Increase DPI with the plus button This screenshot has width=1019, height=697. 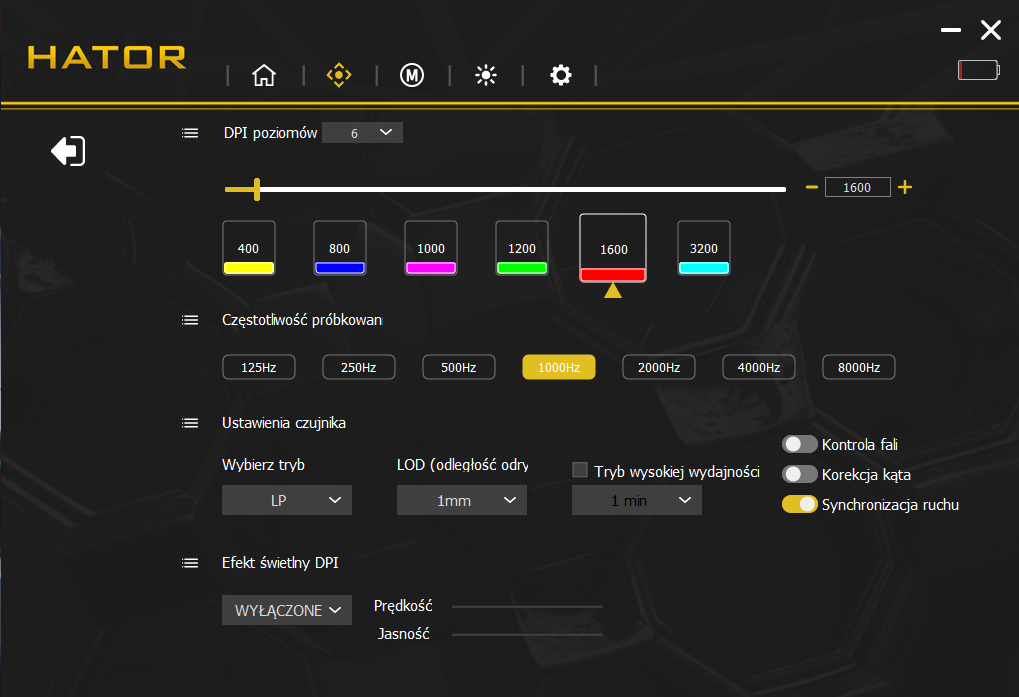pyautogui.click(x=905, y=187)
